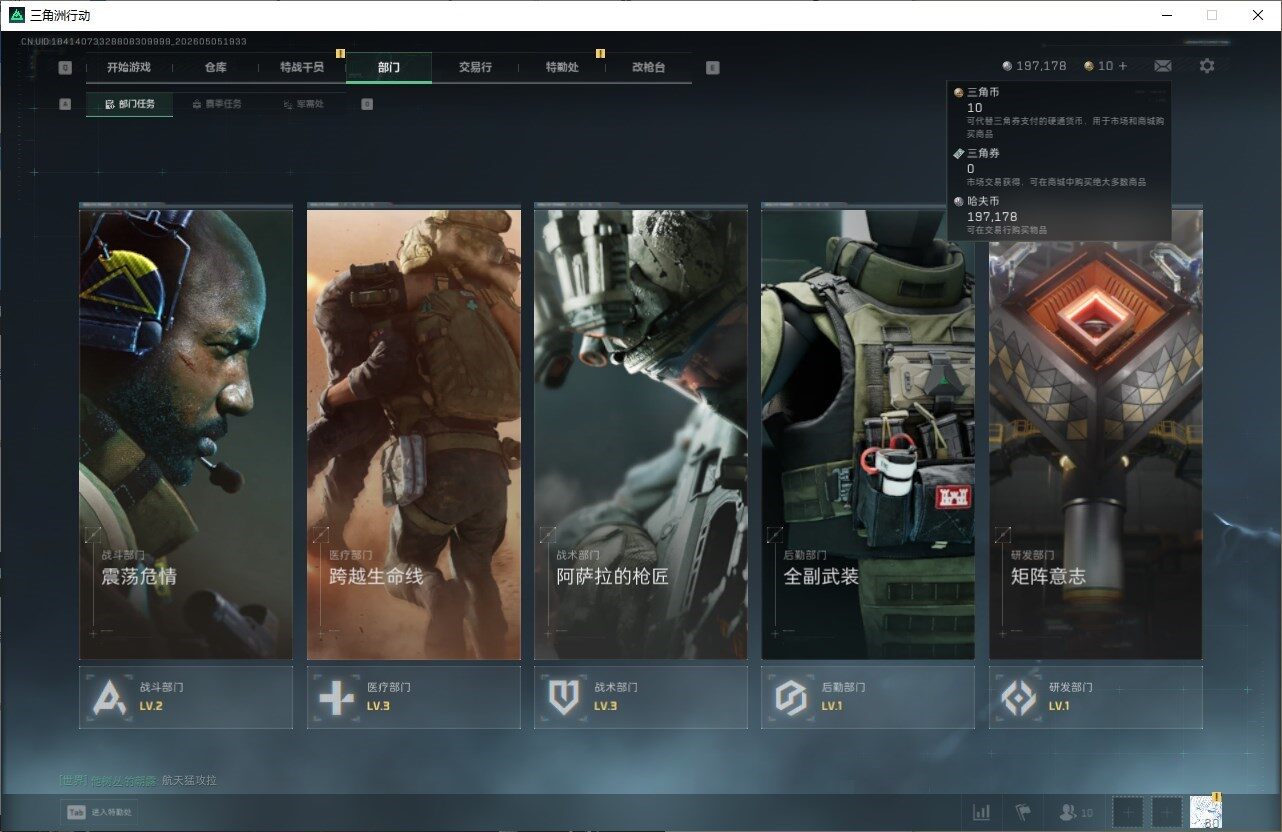
Task: Click the Tab 进入特勤处 button
Action: 98,812
